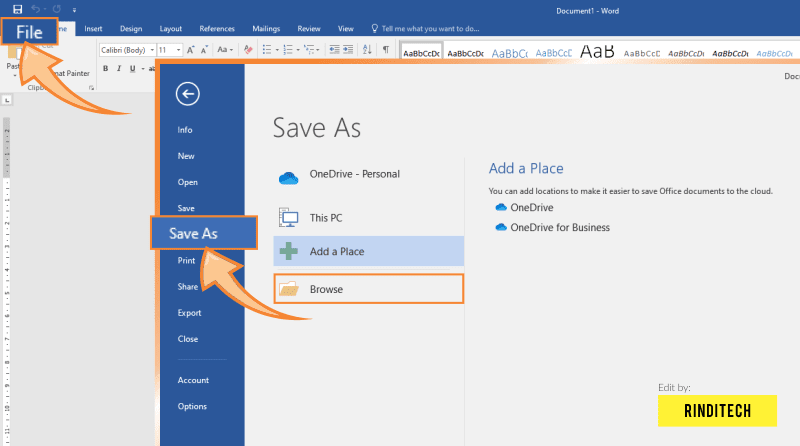The width and height of the screenshot is (800, 446).
Task: Click the Browse folder option
Action: 368,289
